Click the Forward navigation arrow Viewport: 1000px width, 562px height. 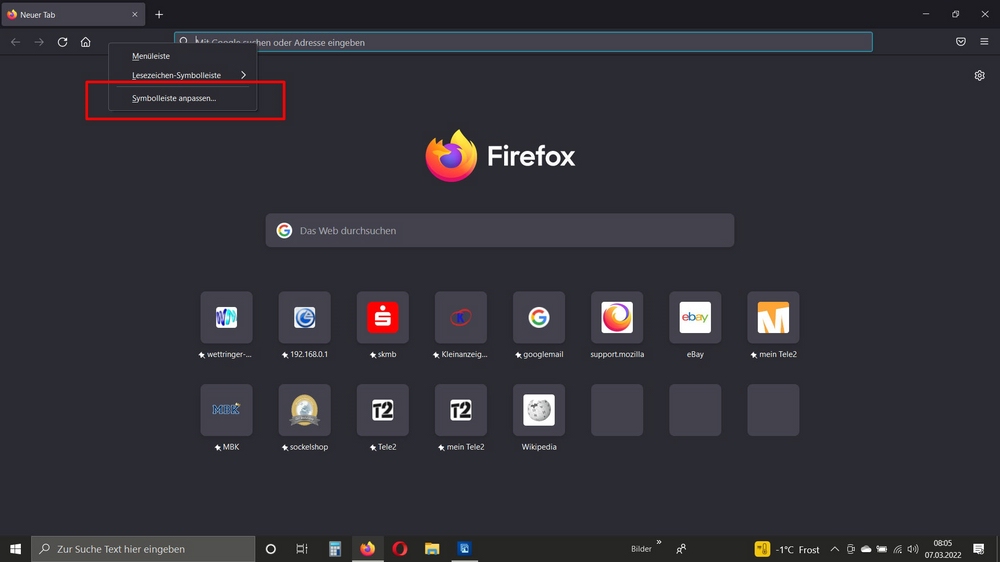click(x=39, y=42)
